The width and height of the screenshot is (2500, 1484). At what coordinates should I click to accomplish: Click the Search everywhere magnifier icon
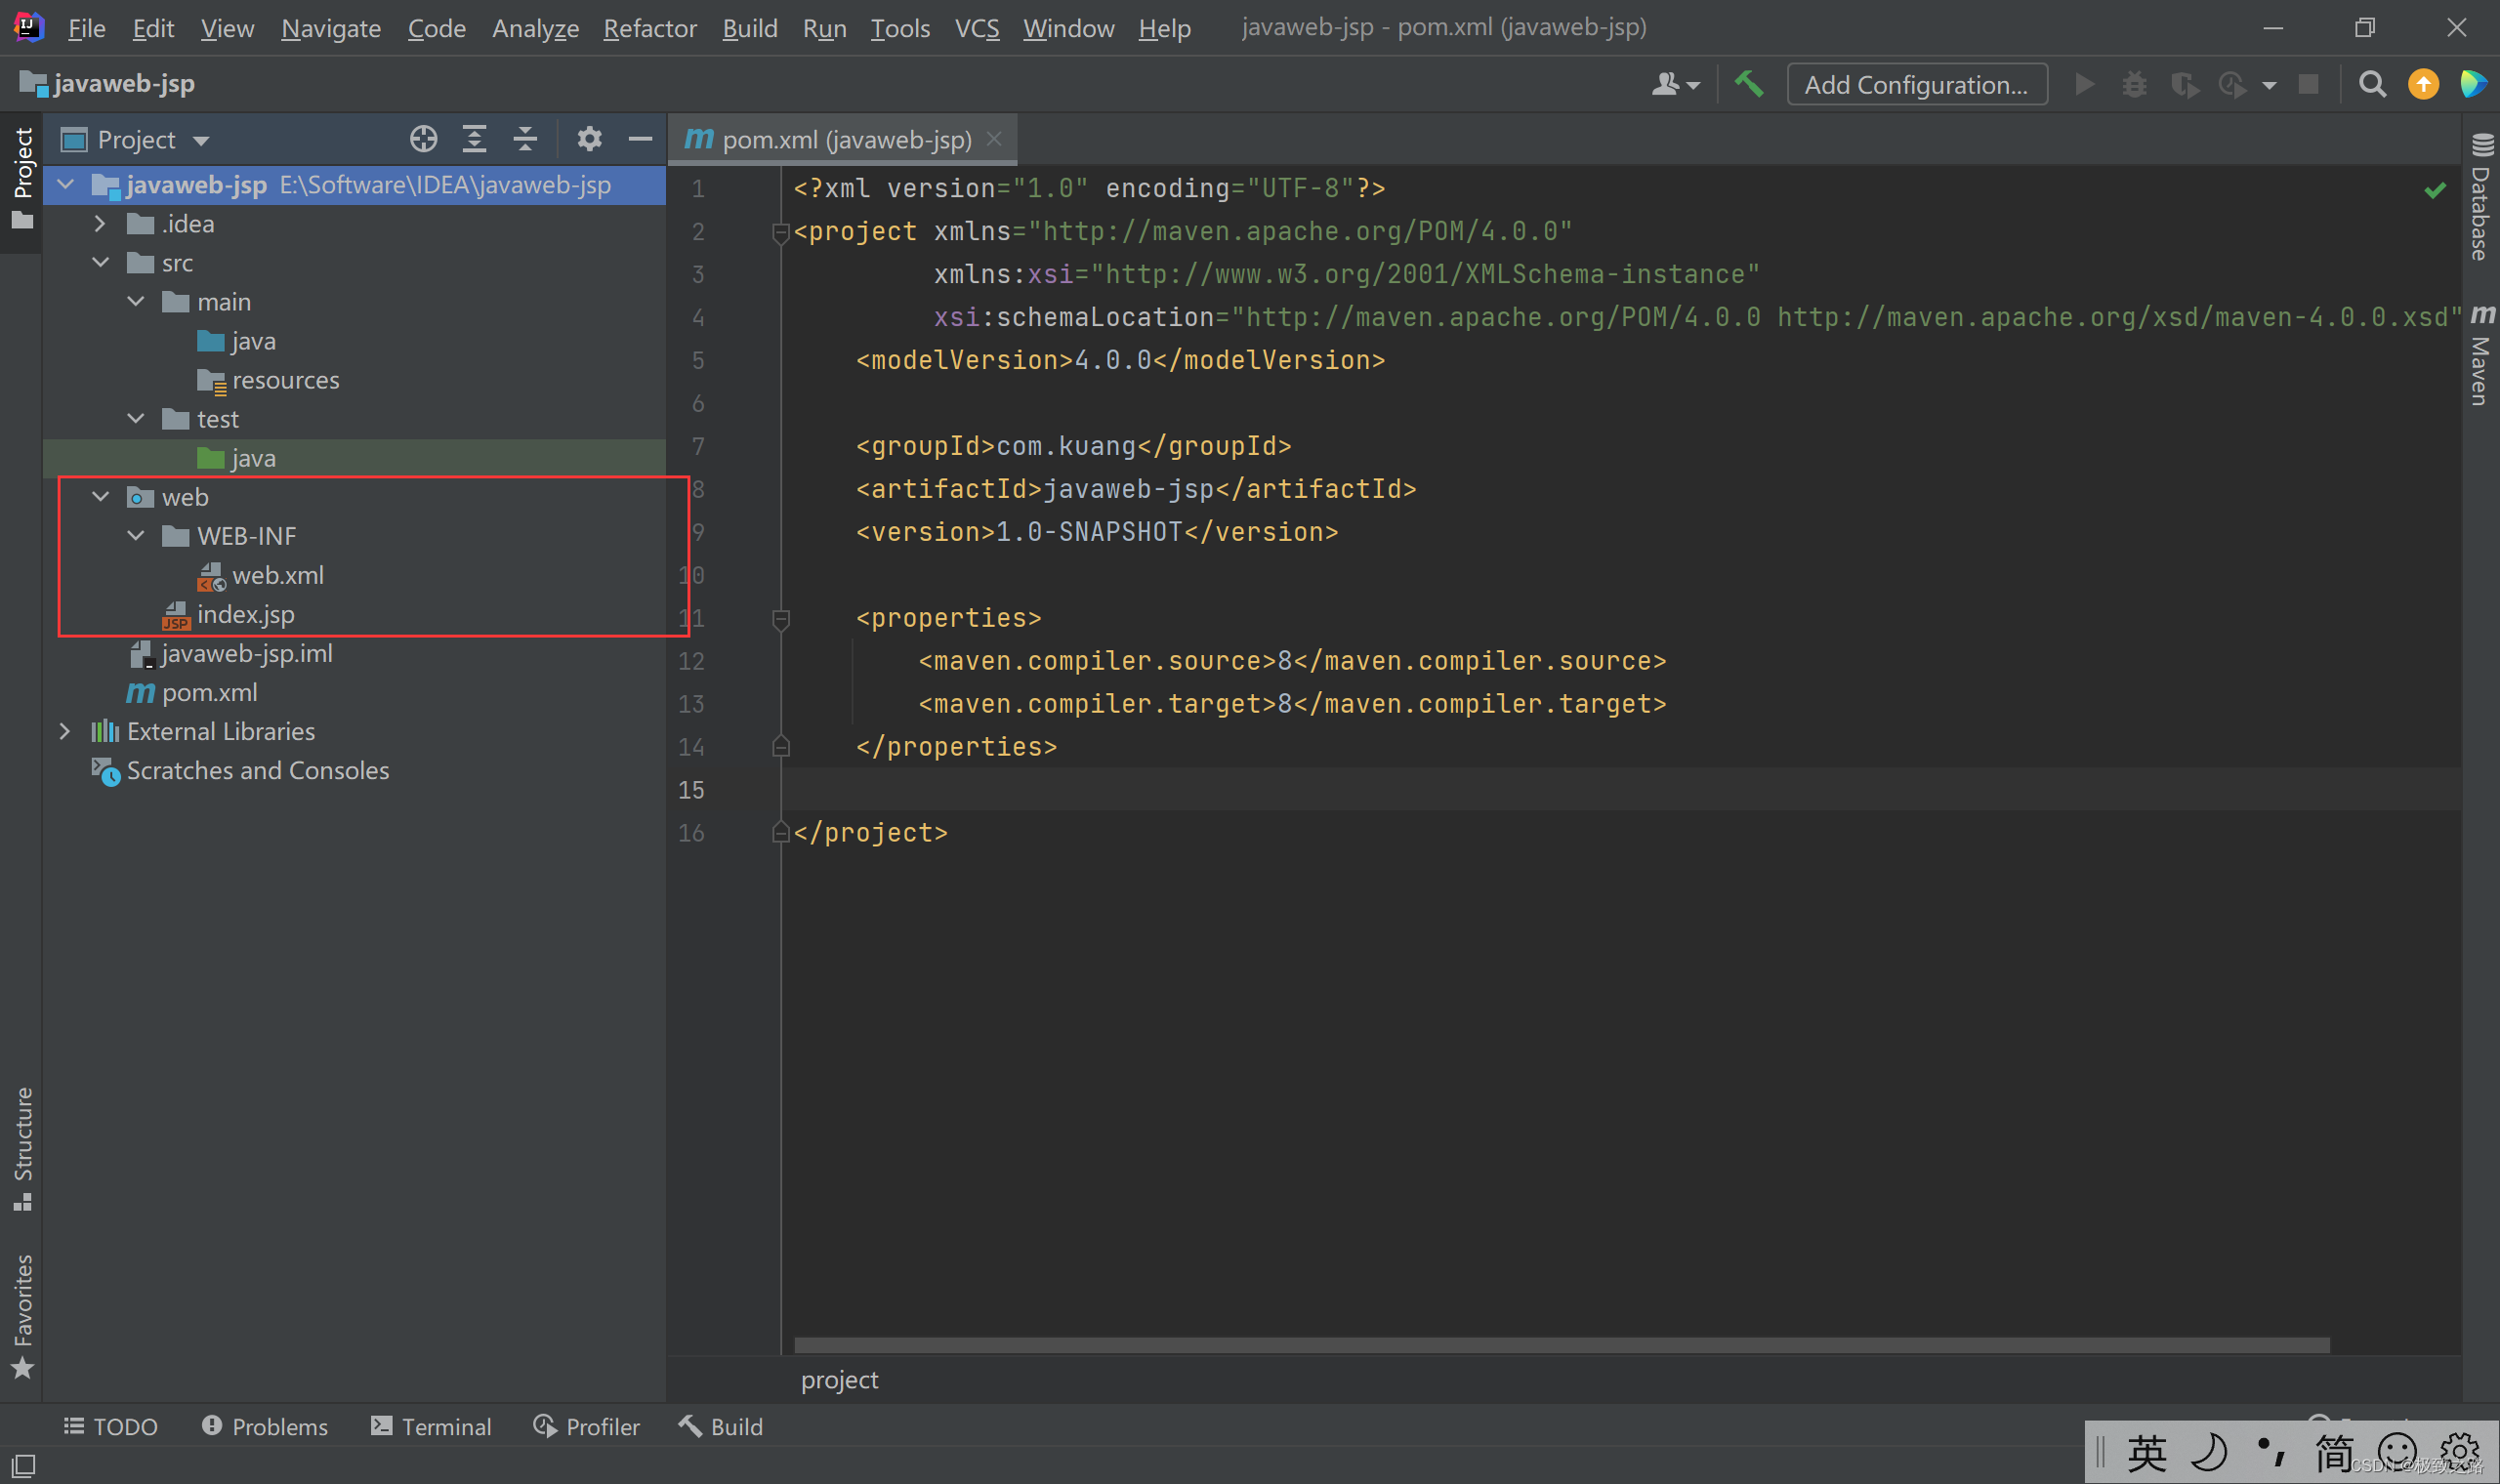(x=2373, y=83)
